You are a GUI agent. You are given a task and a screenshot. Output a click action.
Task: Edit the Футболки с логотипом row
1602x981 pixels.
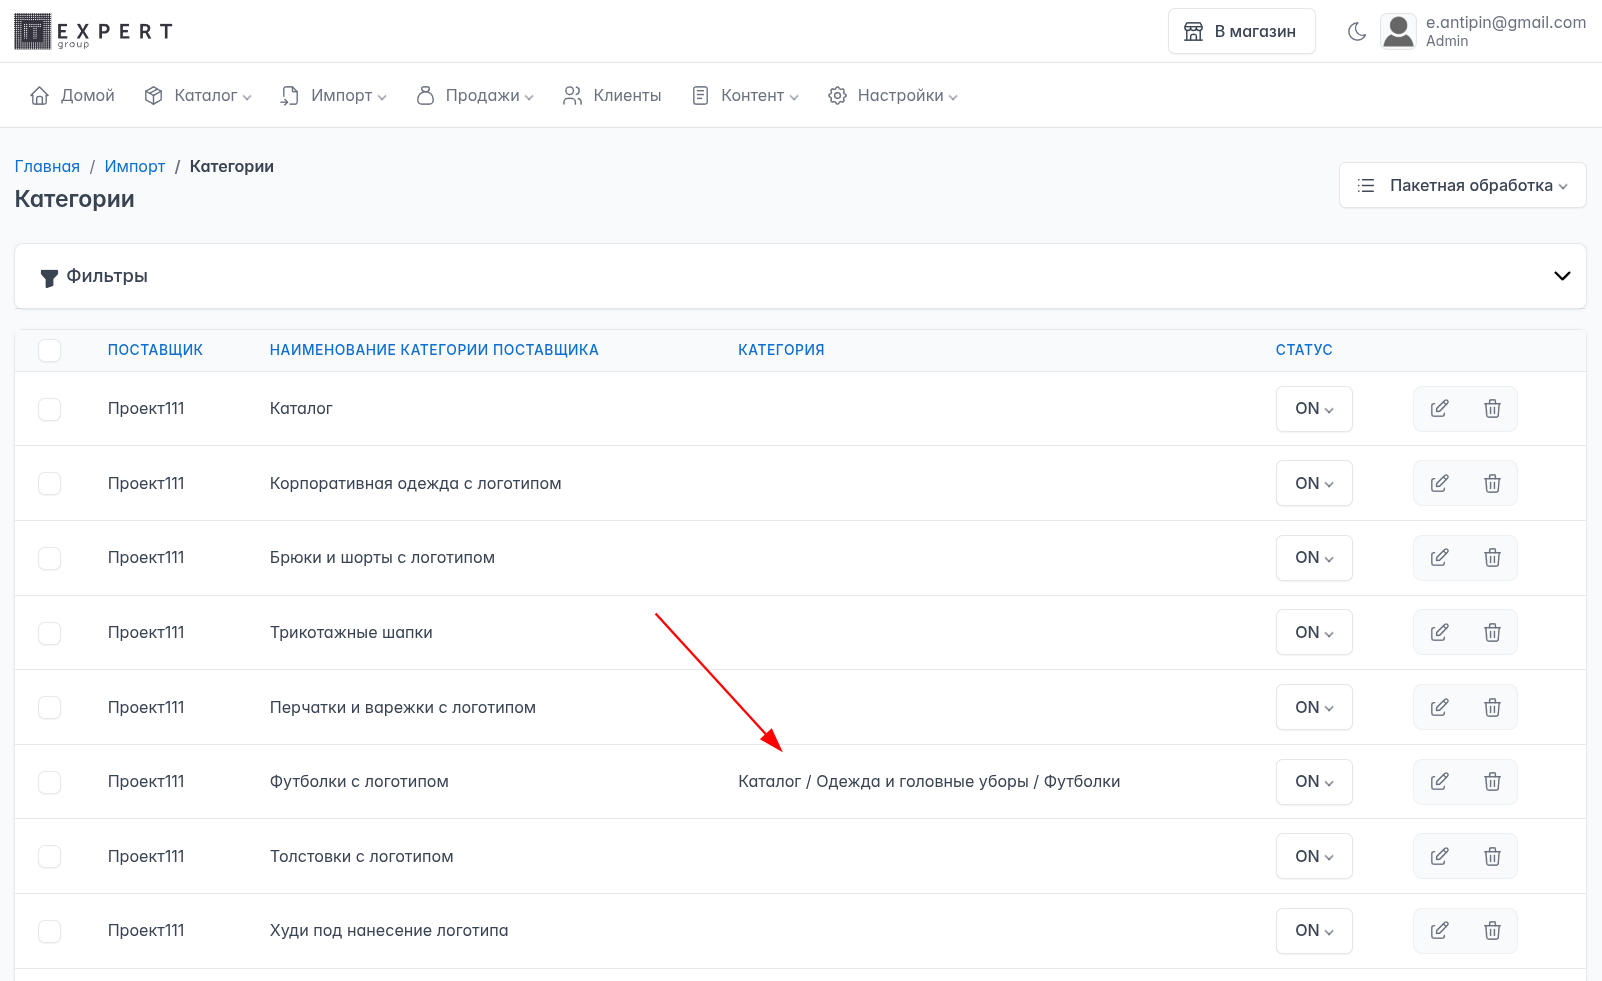pos(1439,782)
